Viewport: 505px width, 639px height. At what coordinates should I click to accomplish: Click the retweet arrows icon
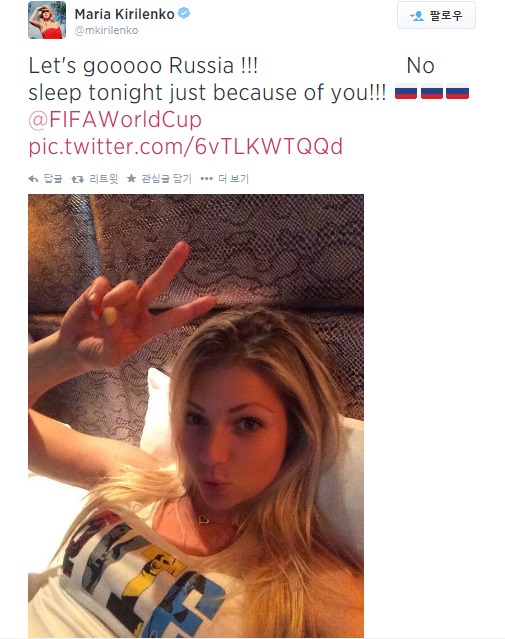tap(77, 179)
